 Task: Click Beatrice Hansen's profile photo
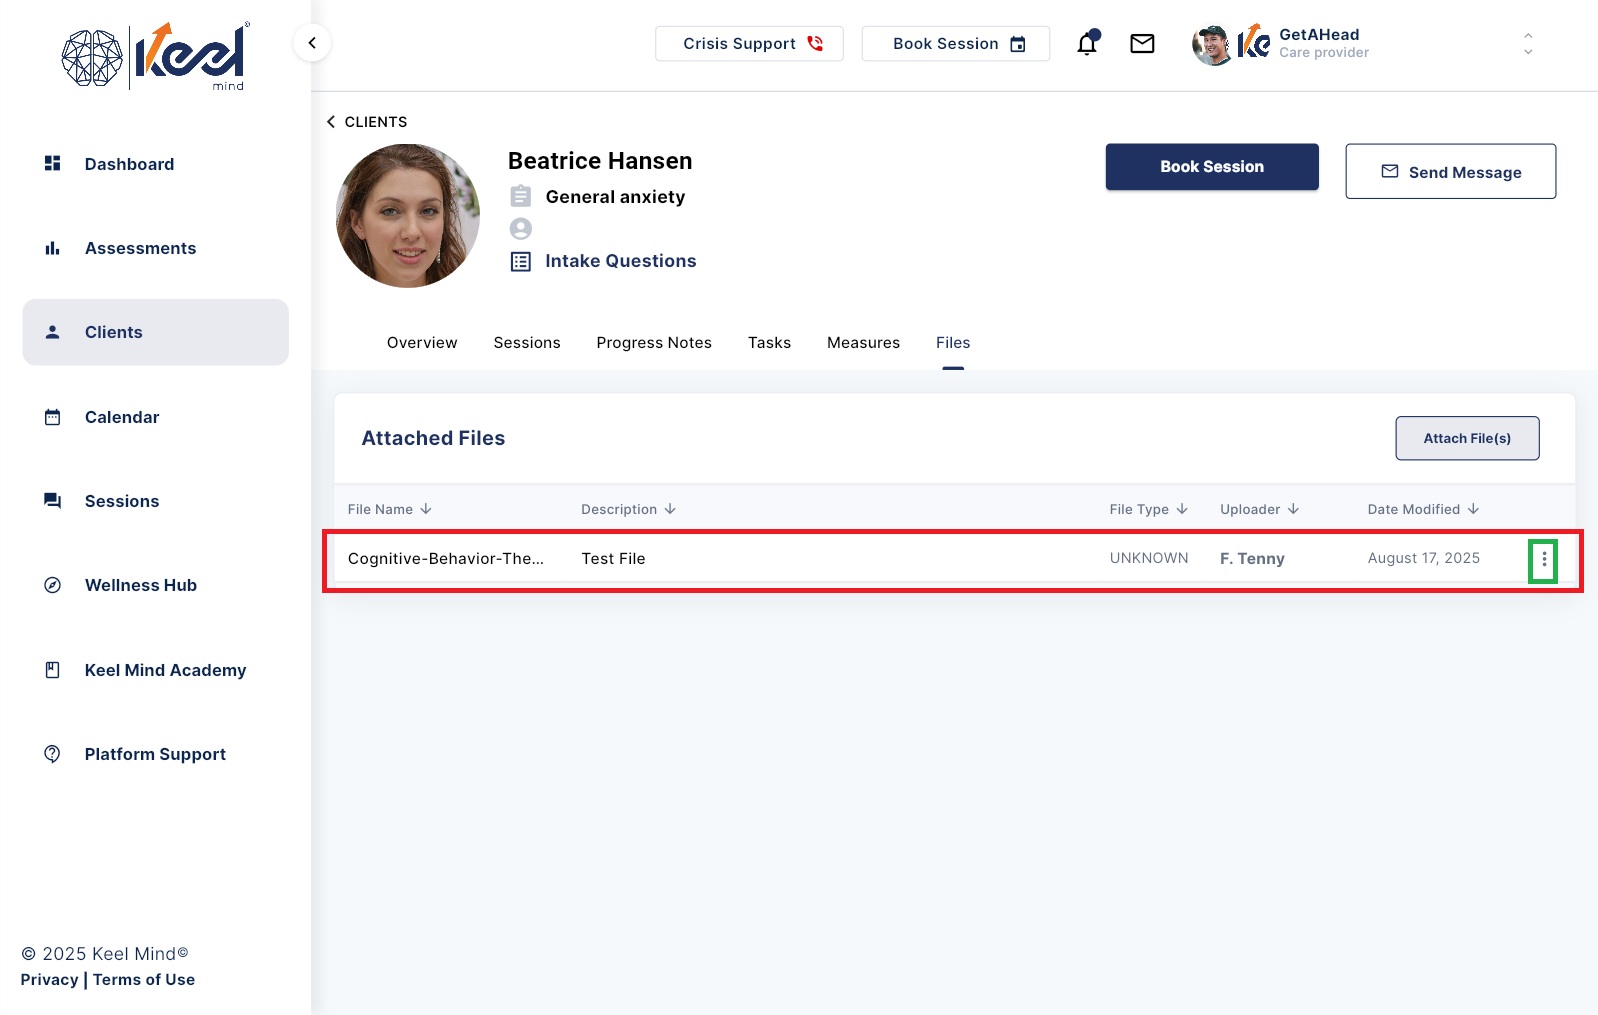point(407,216)
